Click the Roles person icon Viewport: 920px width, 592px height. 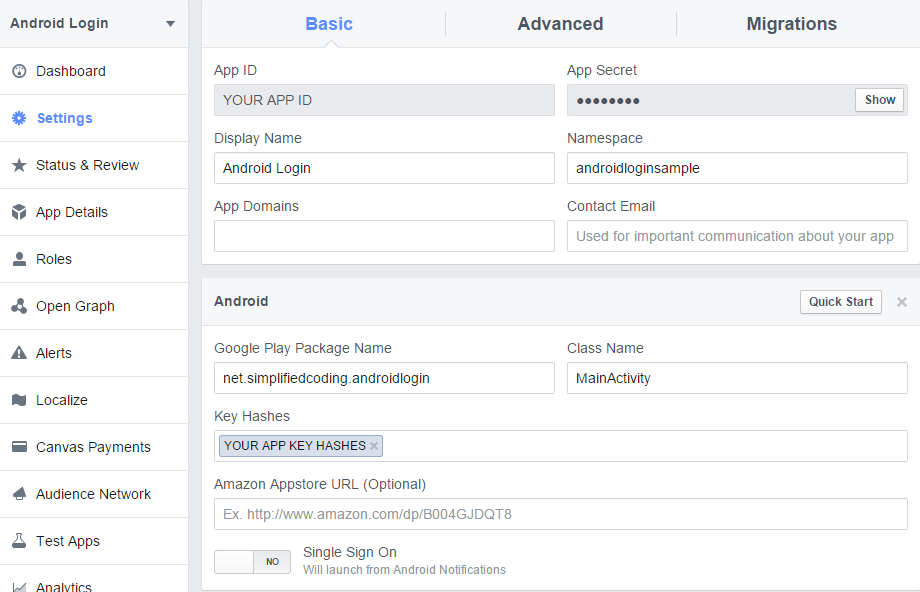(x=19, y=259)
